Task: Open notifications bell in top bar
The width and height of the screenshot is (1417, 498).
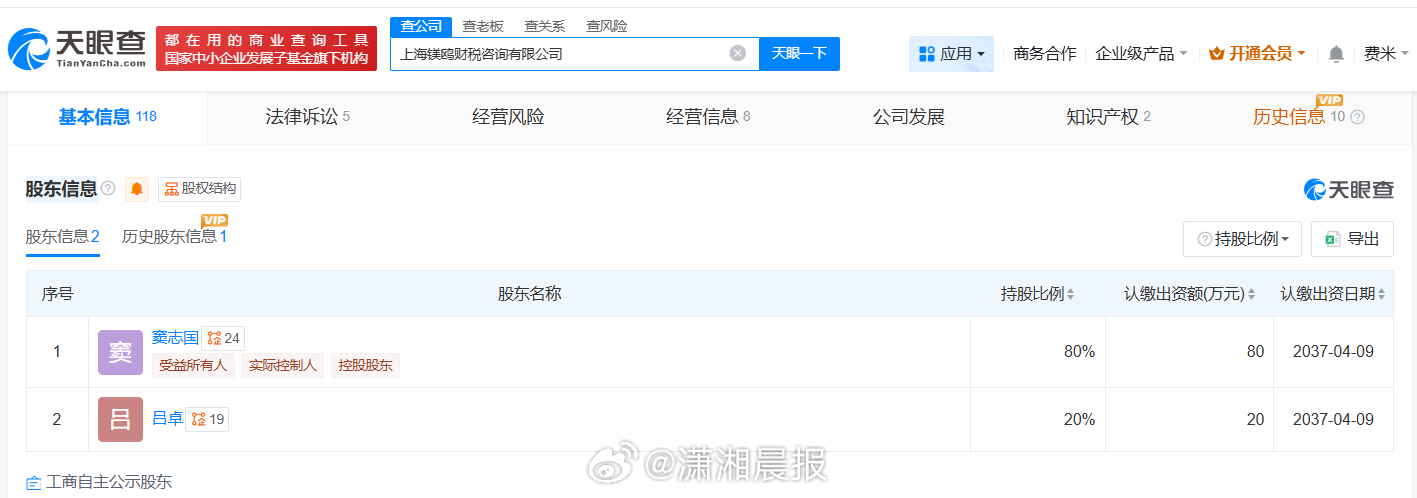Action: [1336, 54]
